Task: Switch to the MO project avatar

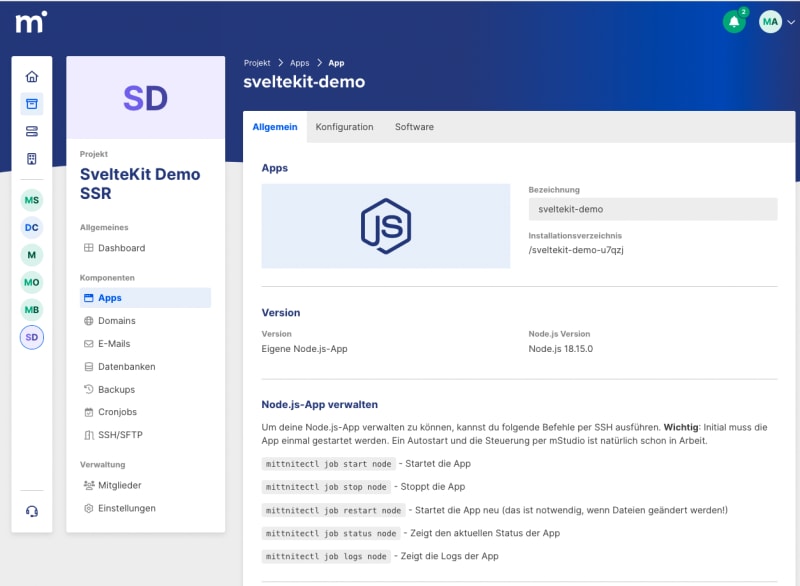Action: click(x=32, y=283)
